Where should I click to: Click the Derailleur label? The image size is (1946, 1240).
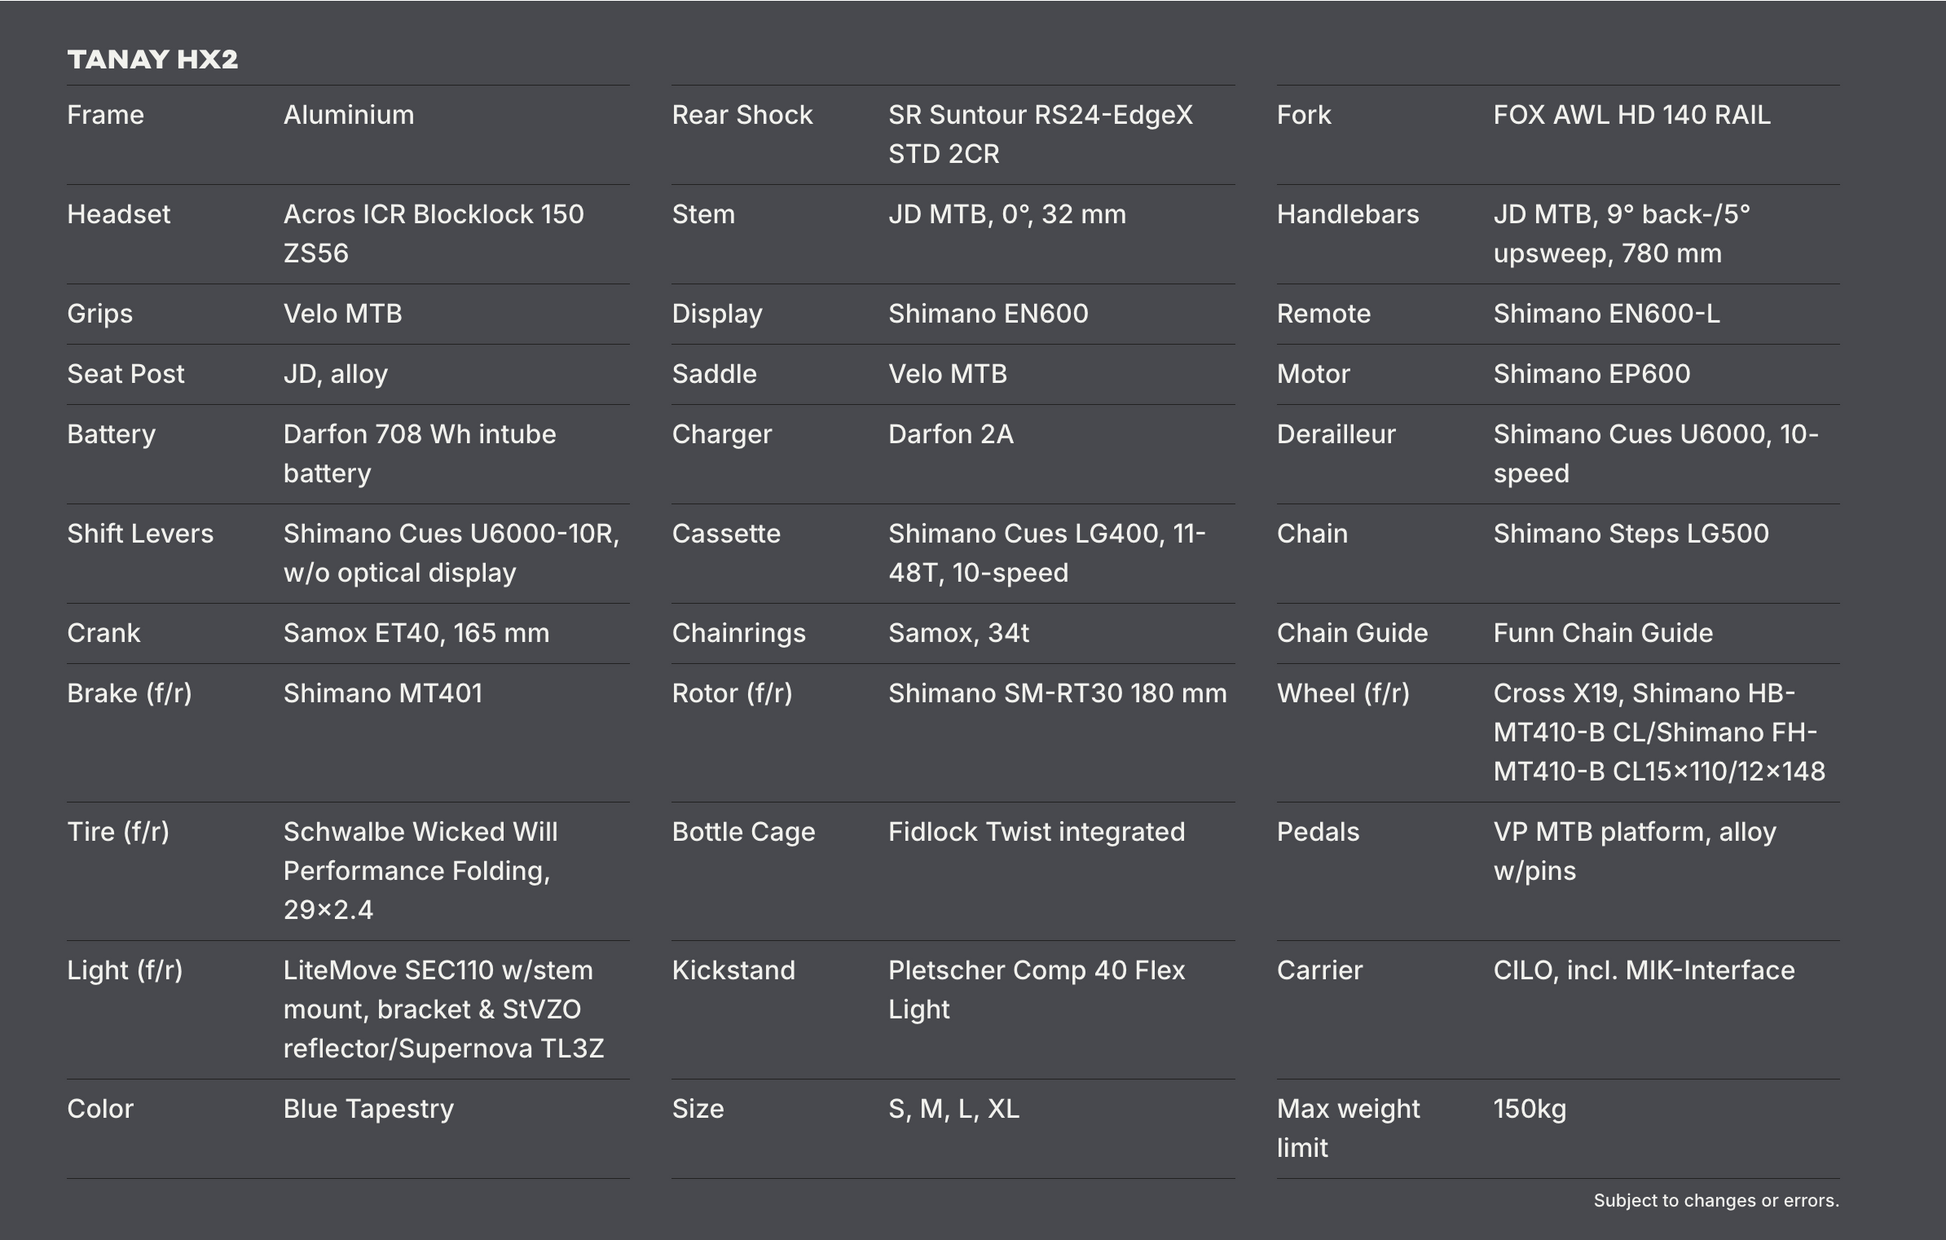coord(1335,434)
